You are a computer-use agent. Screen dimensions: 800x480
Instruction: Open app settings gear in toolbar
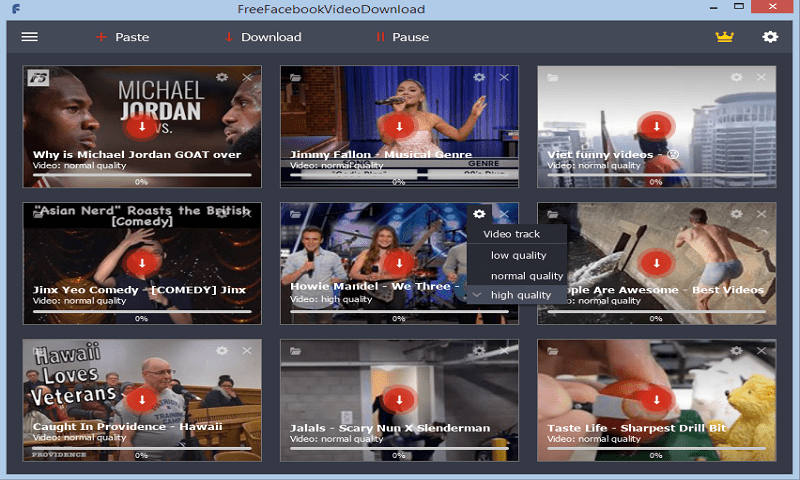[770, 37]
